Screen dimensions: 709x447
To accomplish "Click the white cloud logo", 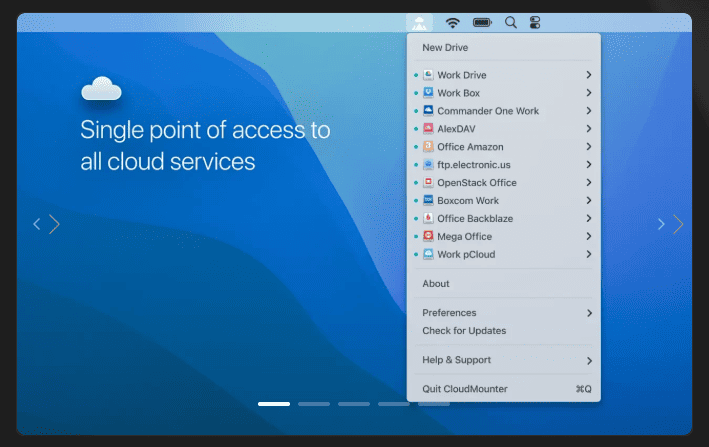I will tap(101, 89).
